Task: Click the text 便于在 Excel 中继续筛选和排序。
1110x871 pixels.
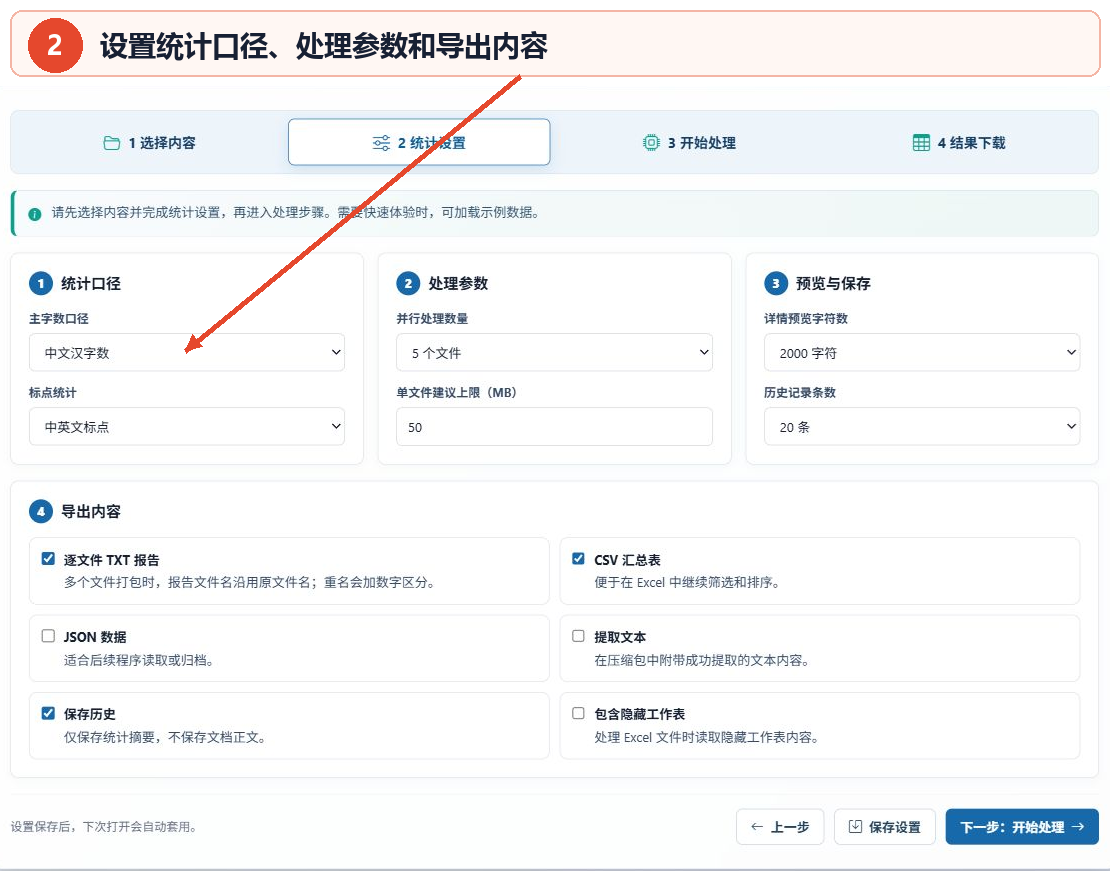Action: click(687, 583)
